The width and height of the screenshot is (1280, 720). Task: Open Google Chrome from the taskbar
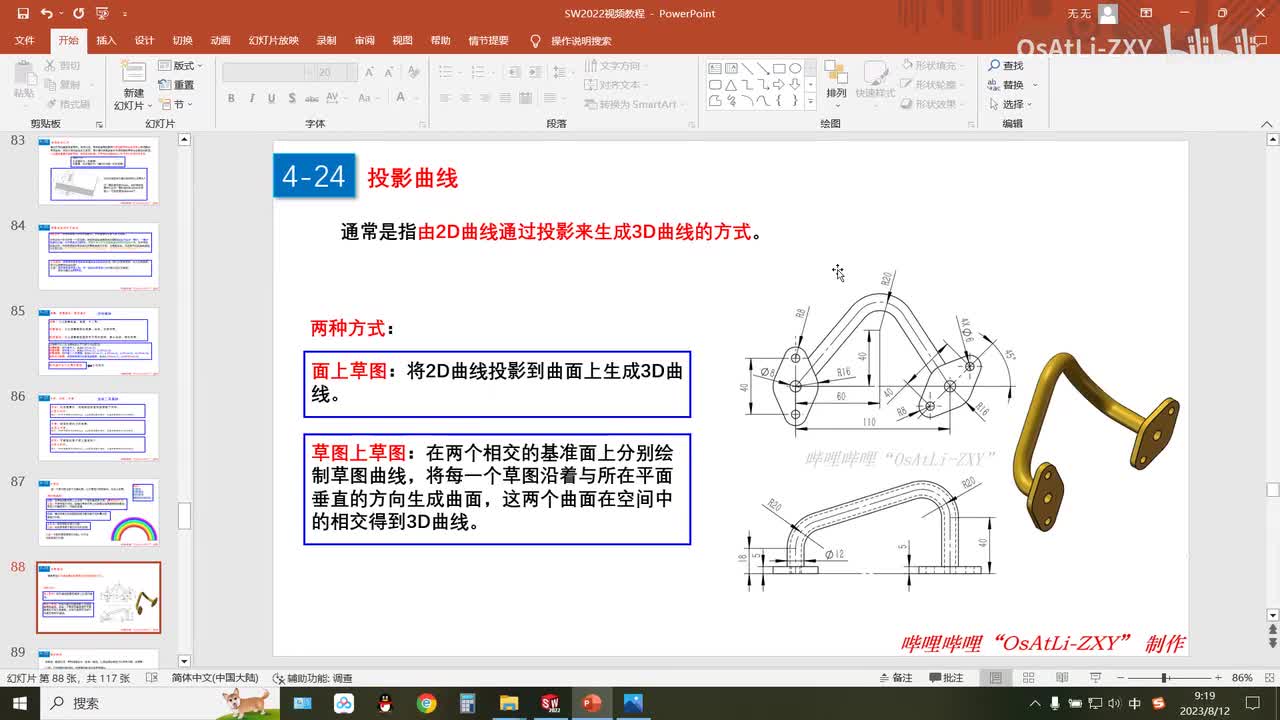pos(427,703)
